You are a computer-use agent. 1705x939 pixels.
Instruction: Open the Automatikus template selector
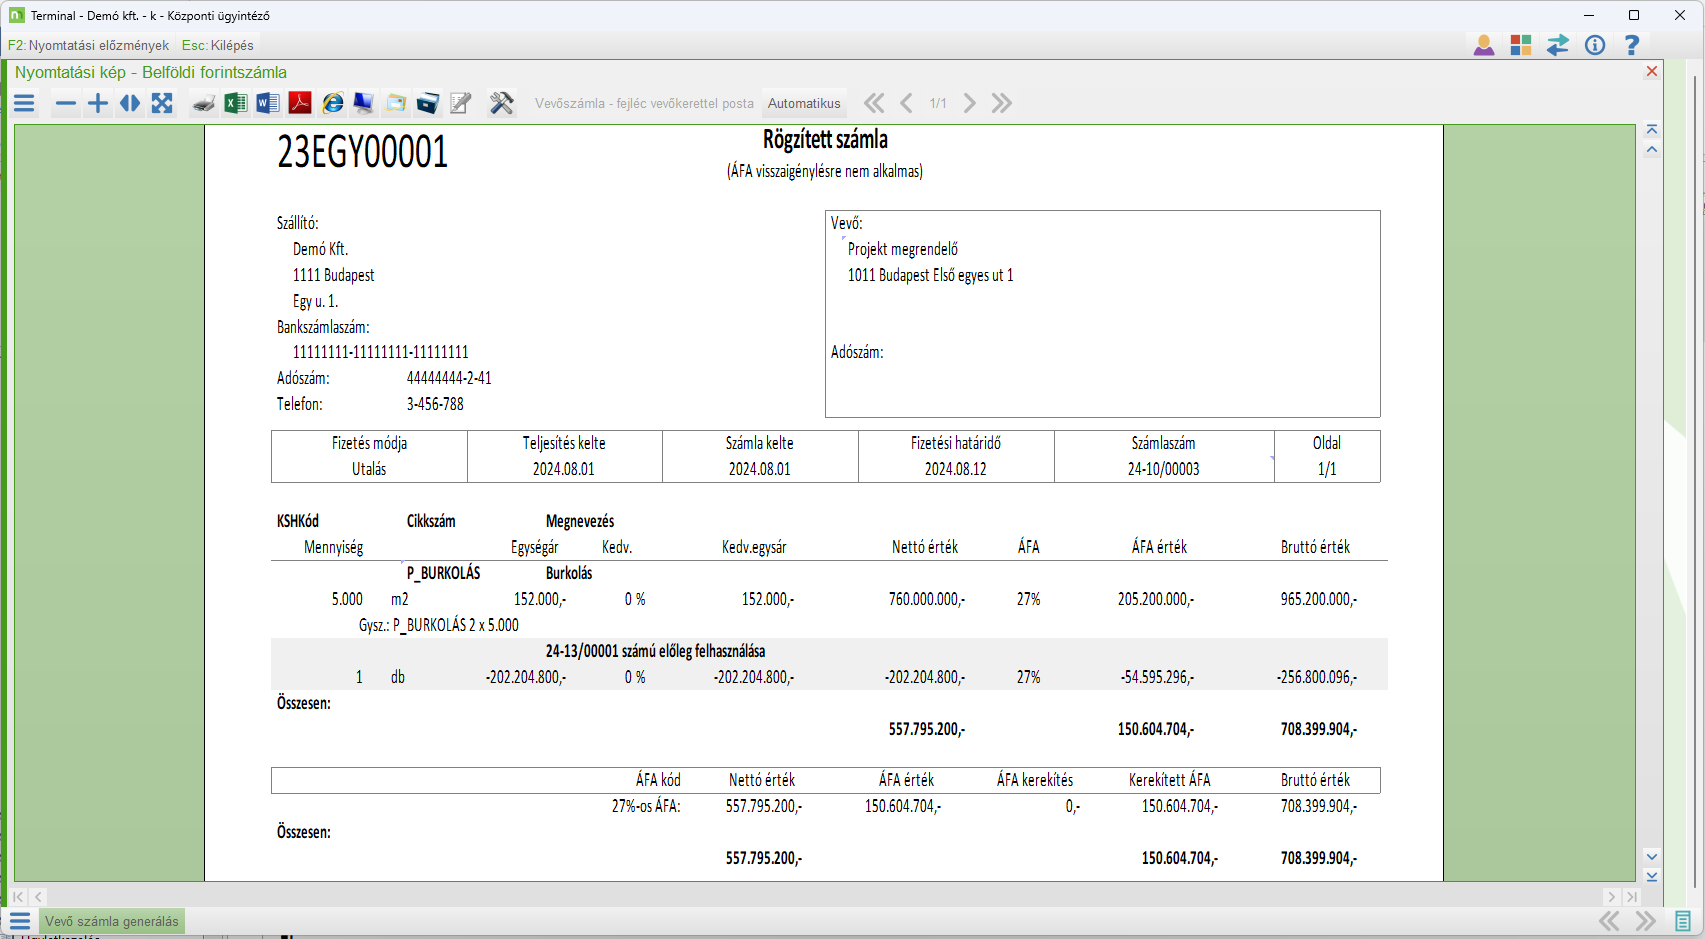pos(804,103)
